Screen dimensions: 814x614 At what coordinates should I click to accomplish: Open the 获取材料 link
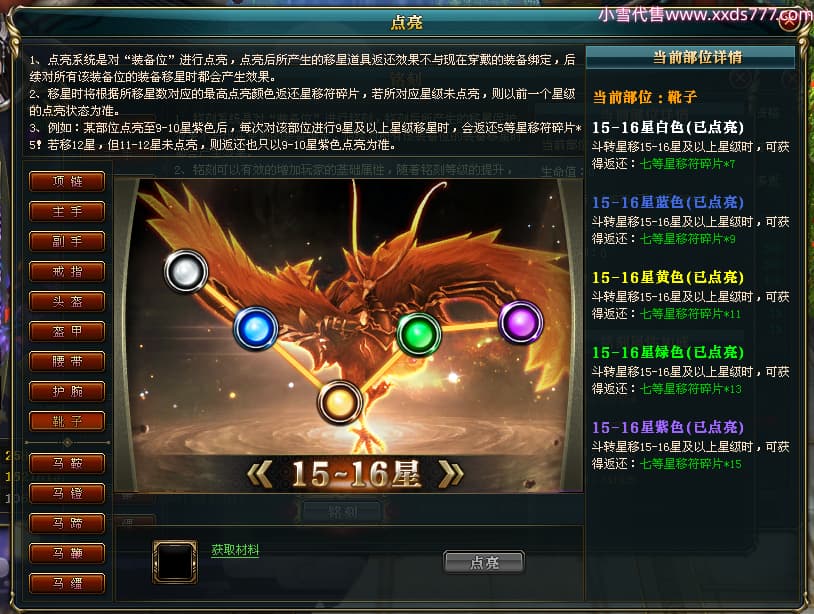[235, 550]
